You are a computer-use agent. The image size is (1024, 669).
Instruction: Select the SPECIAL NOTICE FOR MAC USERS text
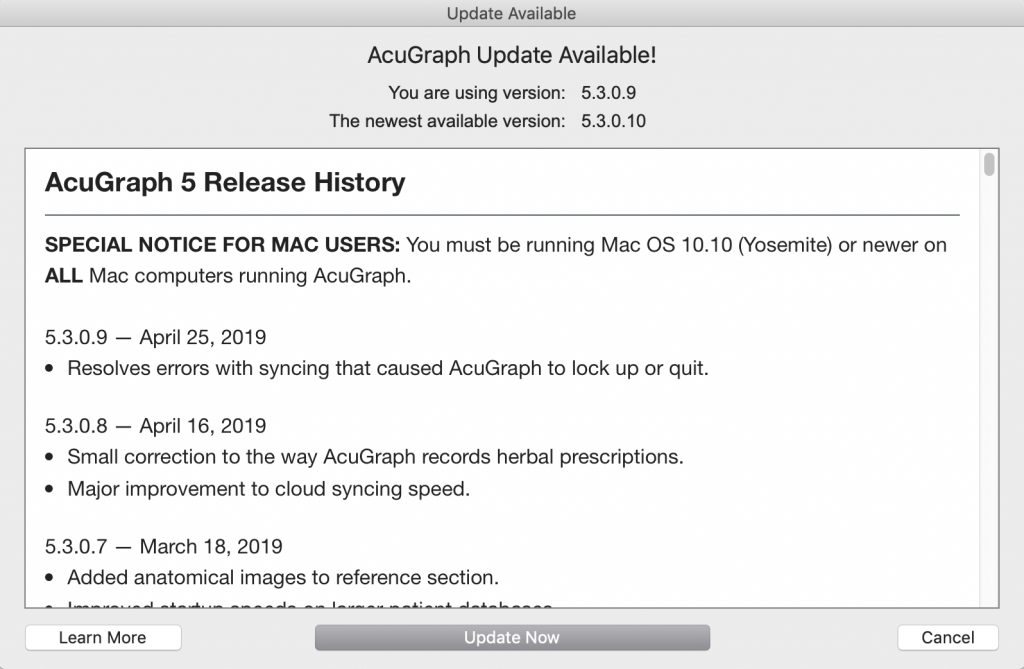tap(222, 245)
